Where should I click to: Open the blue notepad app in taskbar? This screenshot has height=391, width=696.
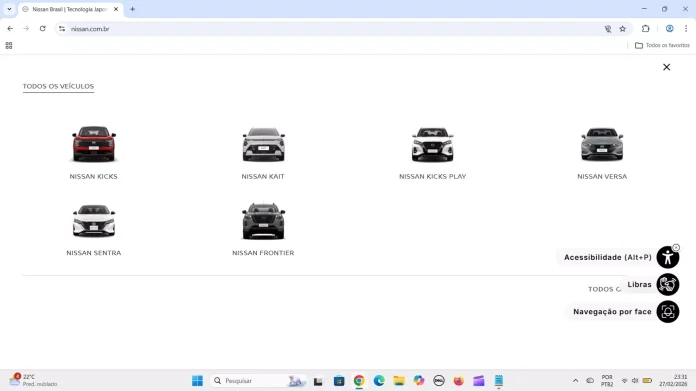[499, 381]
